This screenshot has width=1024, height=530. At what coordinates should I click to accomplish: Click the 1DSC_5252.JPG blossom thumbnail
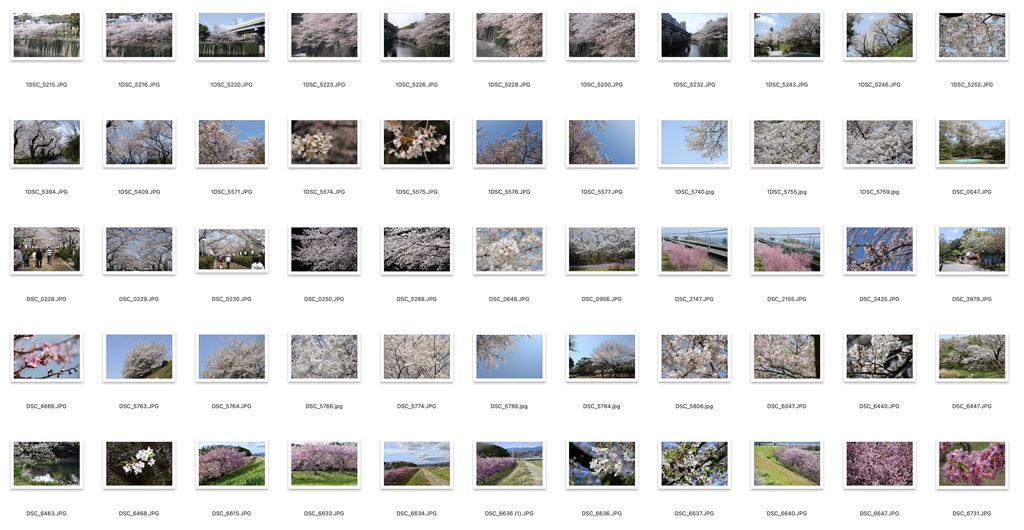[x=972, y=35]
